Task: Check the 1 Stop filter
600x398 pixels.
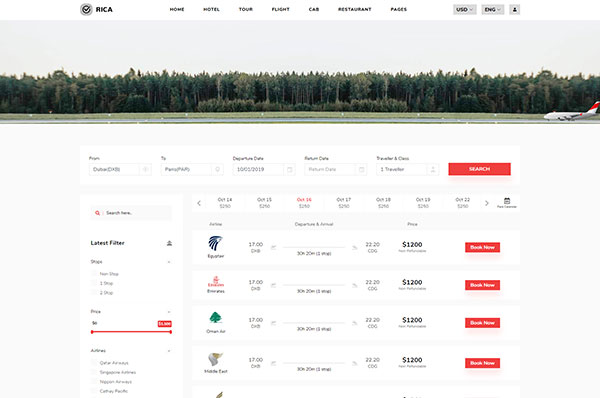Action: pyautogui.click(x=94, y=283)
